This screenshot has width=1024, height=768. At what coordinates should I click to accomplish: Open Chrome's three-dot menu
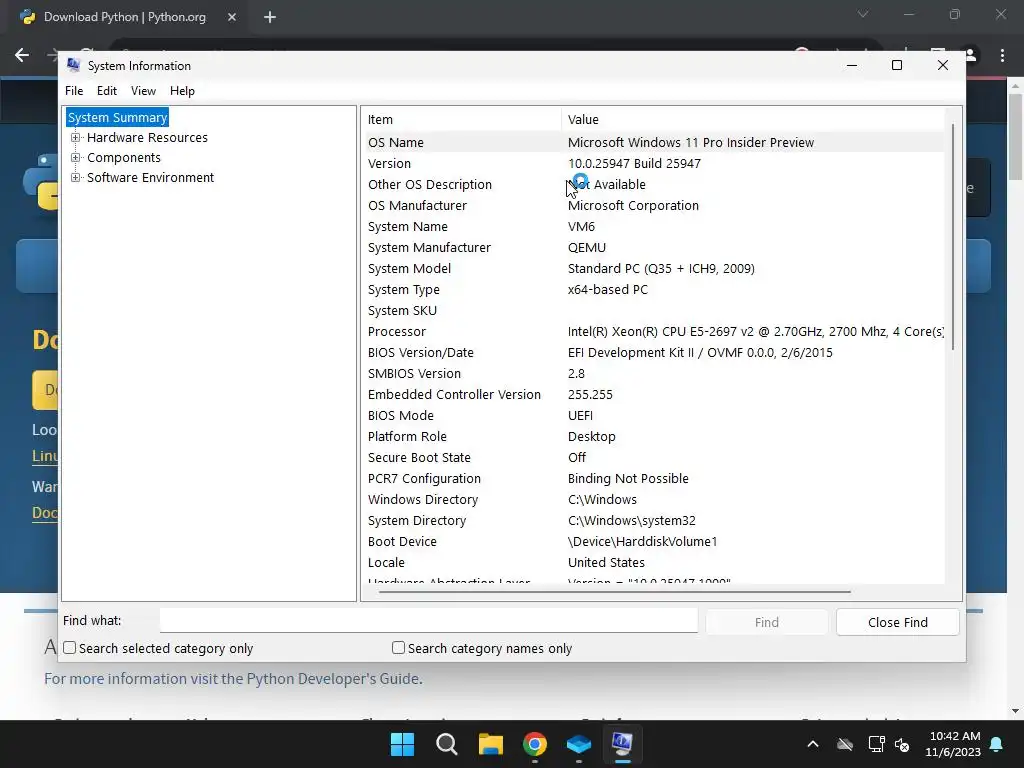point(1002,56)
